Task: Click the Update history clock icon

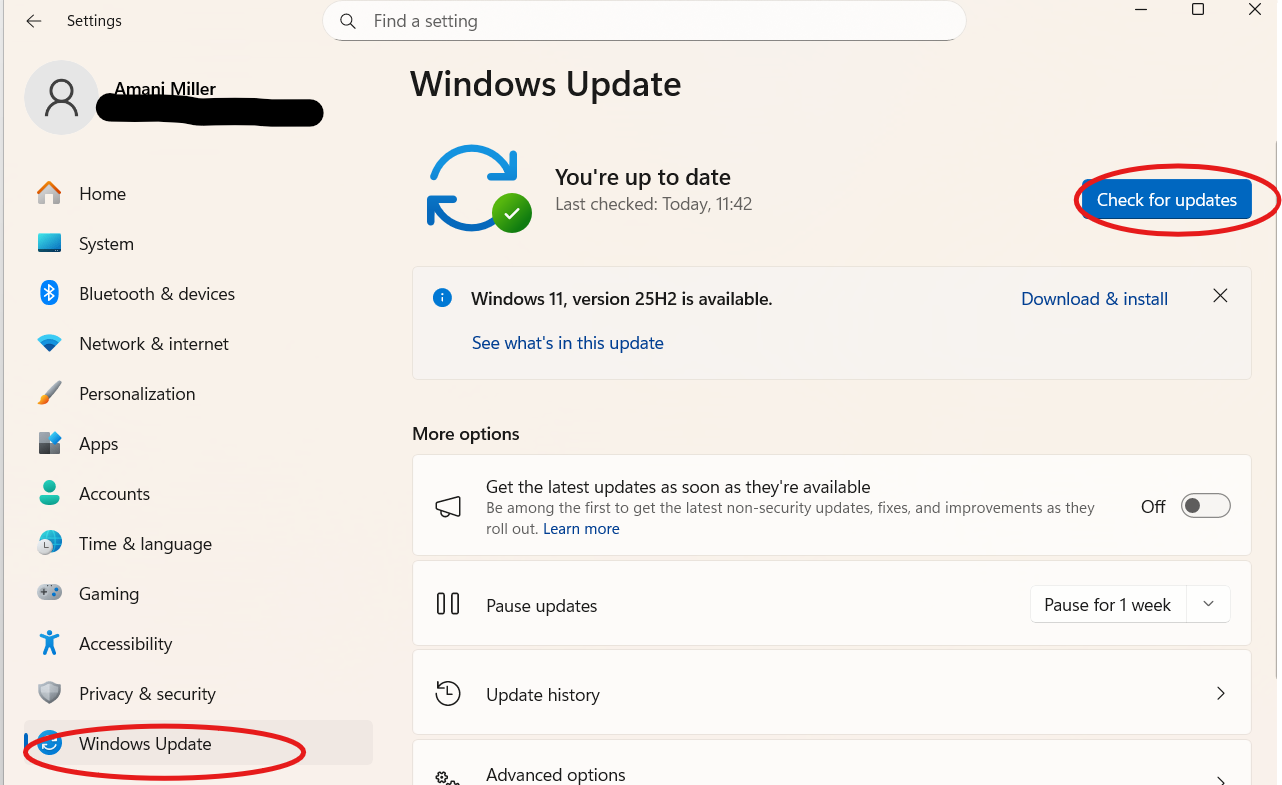Action: [448, 693]
